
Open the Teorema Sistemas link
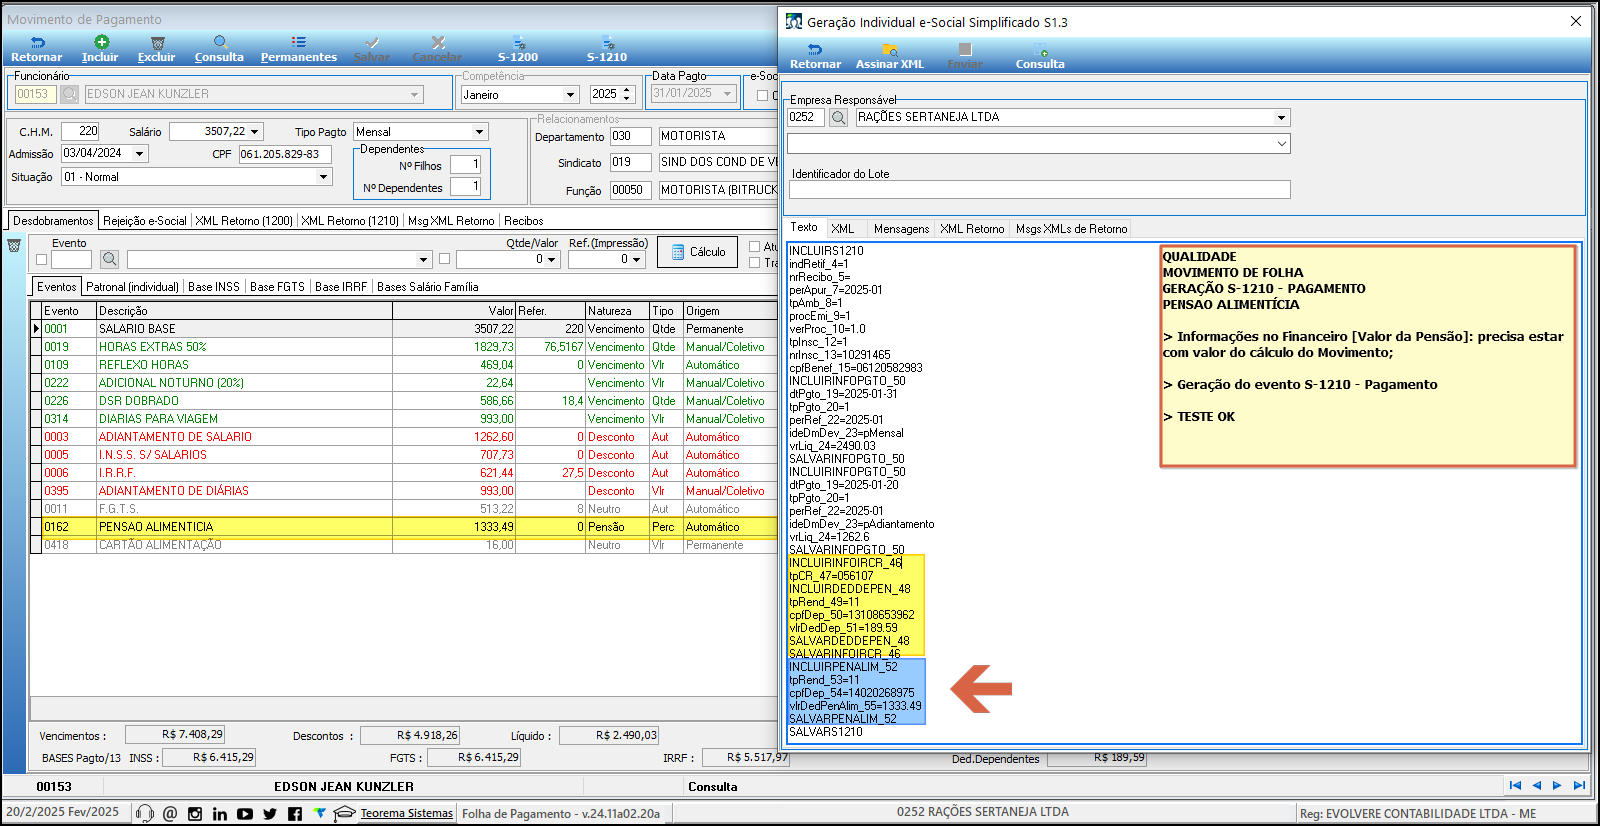click(407, 813)
